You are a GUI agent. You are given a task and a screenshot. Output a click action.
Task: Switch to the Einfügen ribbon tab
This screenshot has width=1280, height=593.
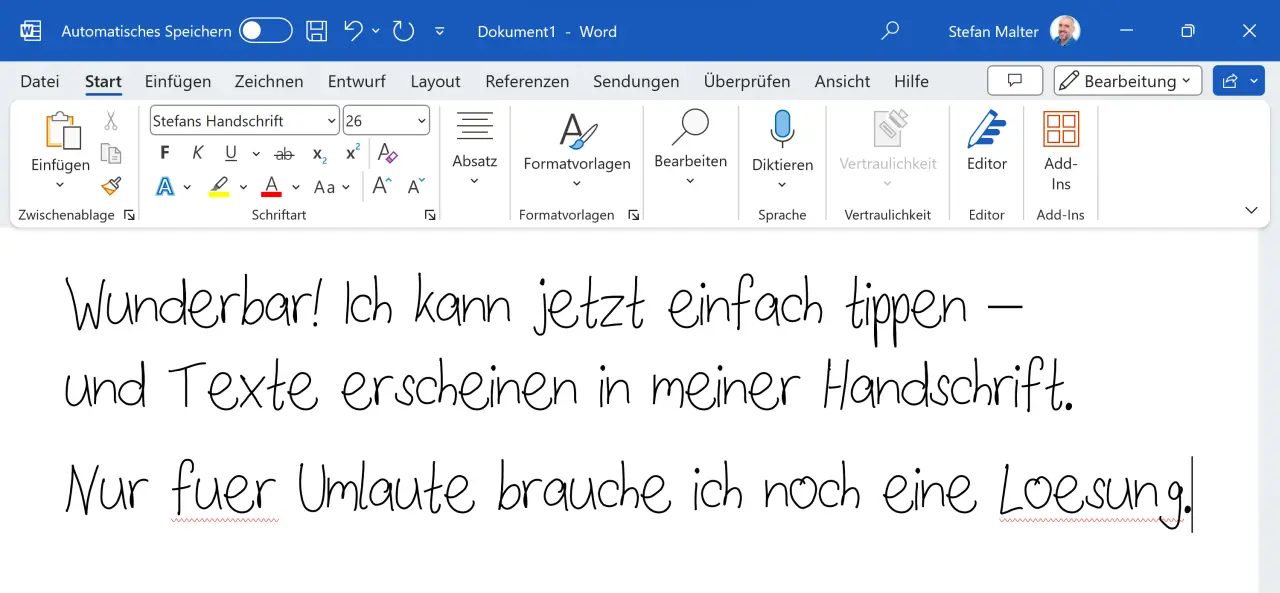pos(179,81)
